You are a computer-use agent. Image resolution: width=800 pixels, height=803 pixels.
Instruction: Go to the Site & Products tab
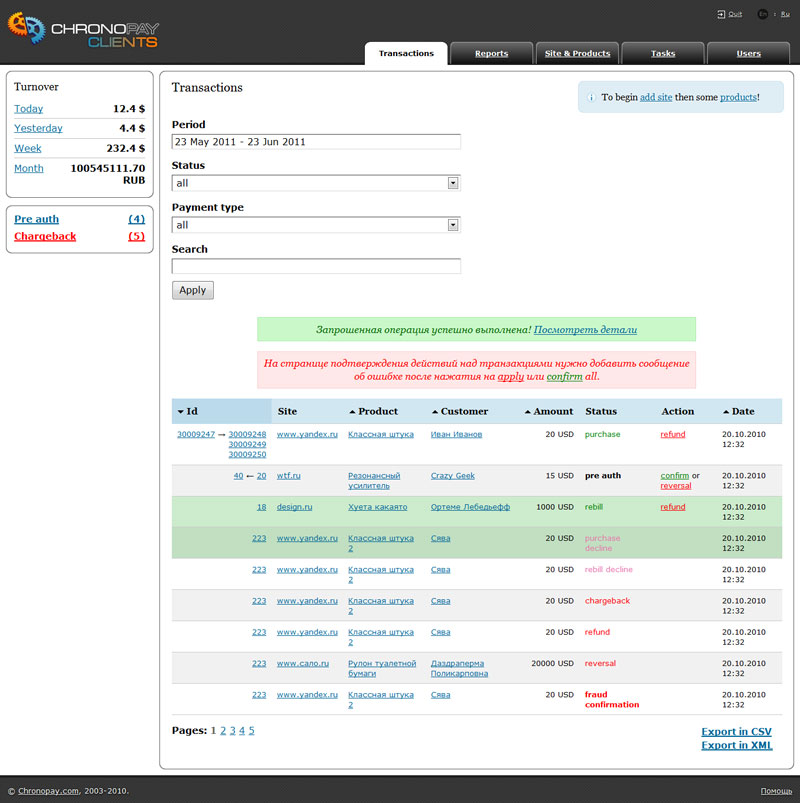tap(577, 53)
